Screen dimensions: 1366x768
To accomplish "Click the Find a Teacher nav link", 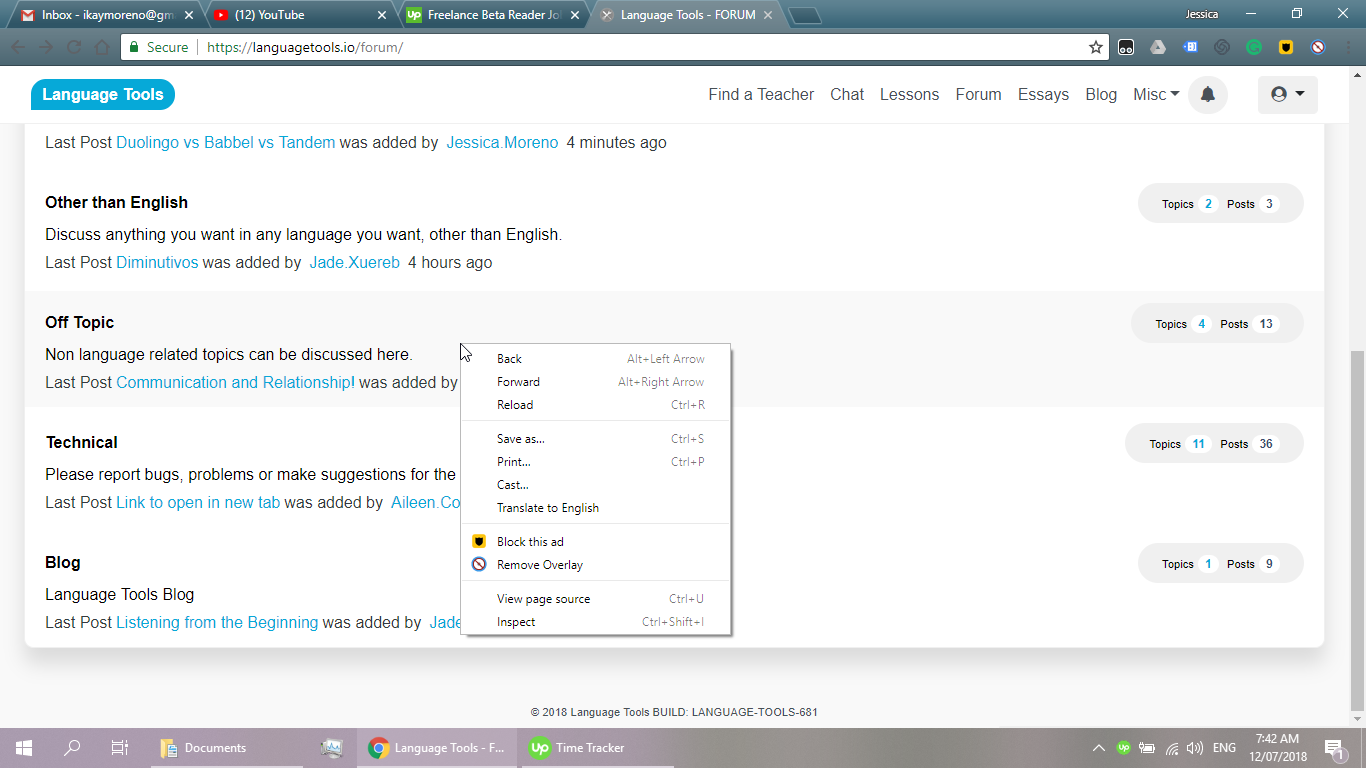I will click(x=761, y=94).
